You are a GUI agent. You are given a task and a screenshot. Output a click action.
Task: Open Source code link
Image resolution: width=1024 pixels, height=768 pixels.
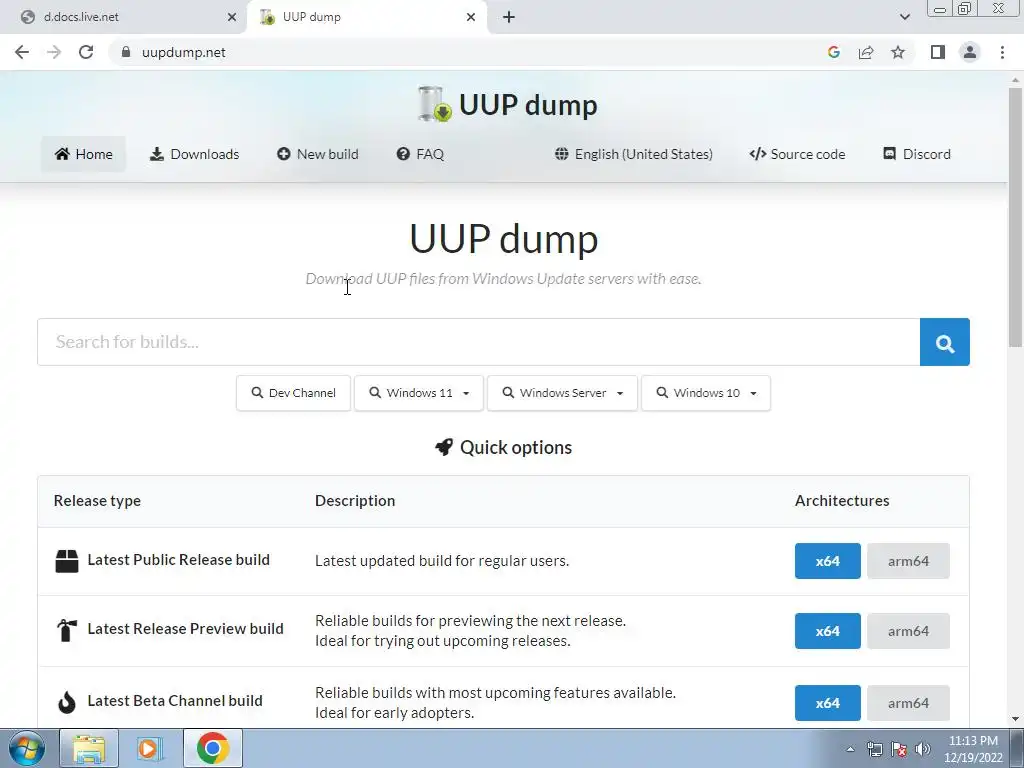click(x=797, y=154)
